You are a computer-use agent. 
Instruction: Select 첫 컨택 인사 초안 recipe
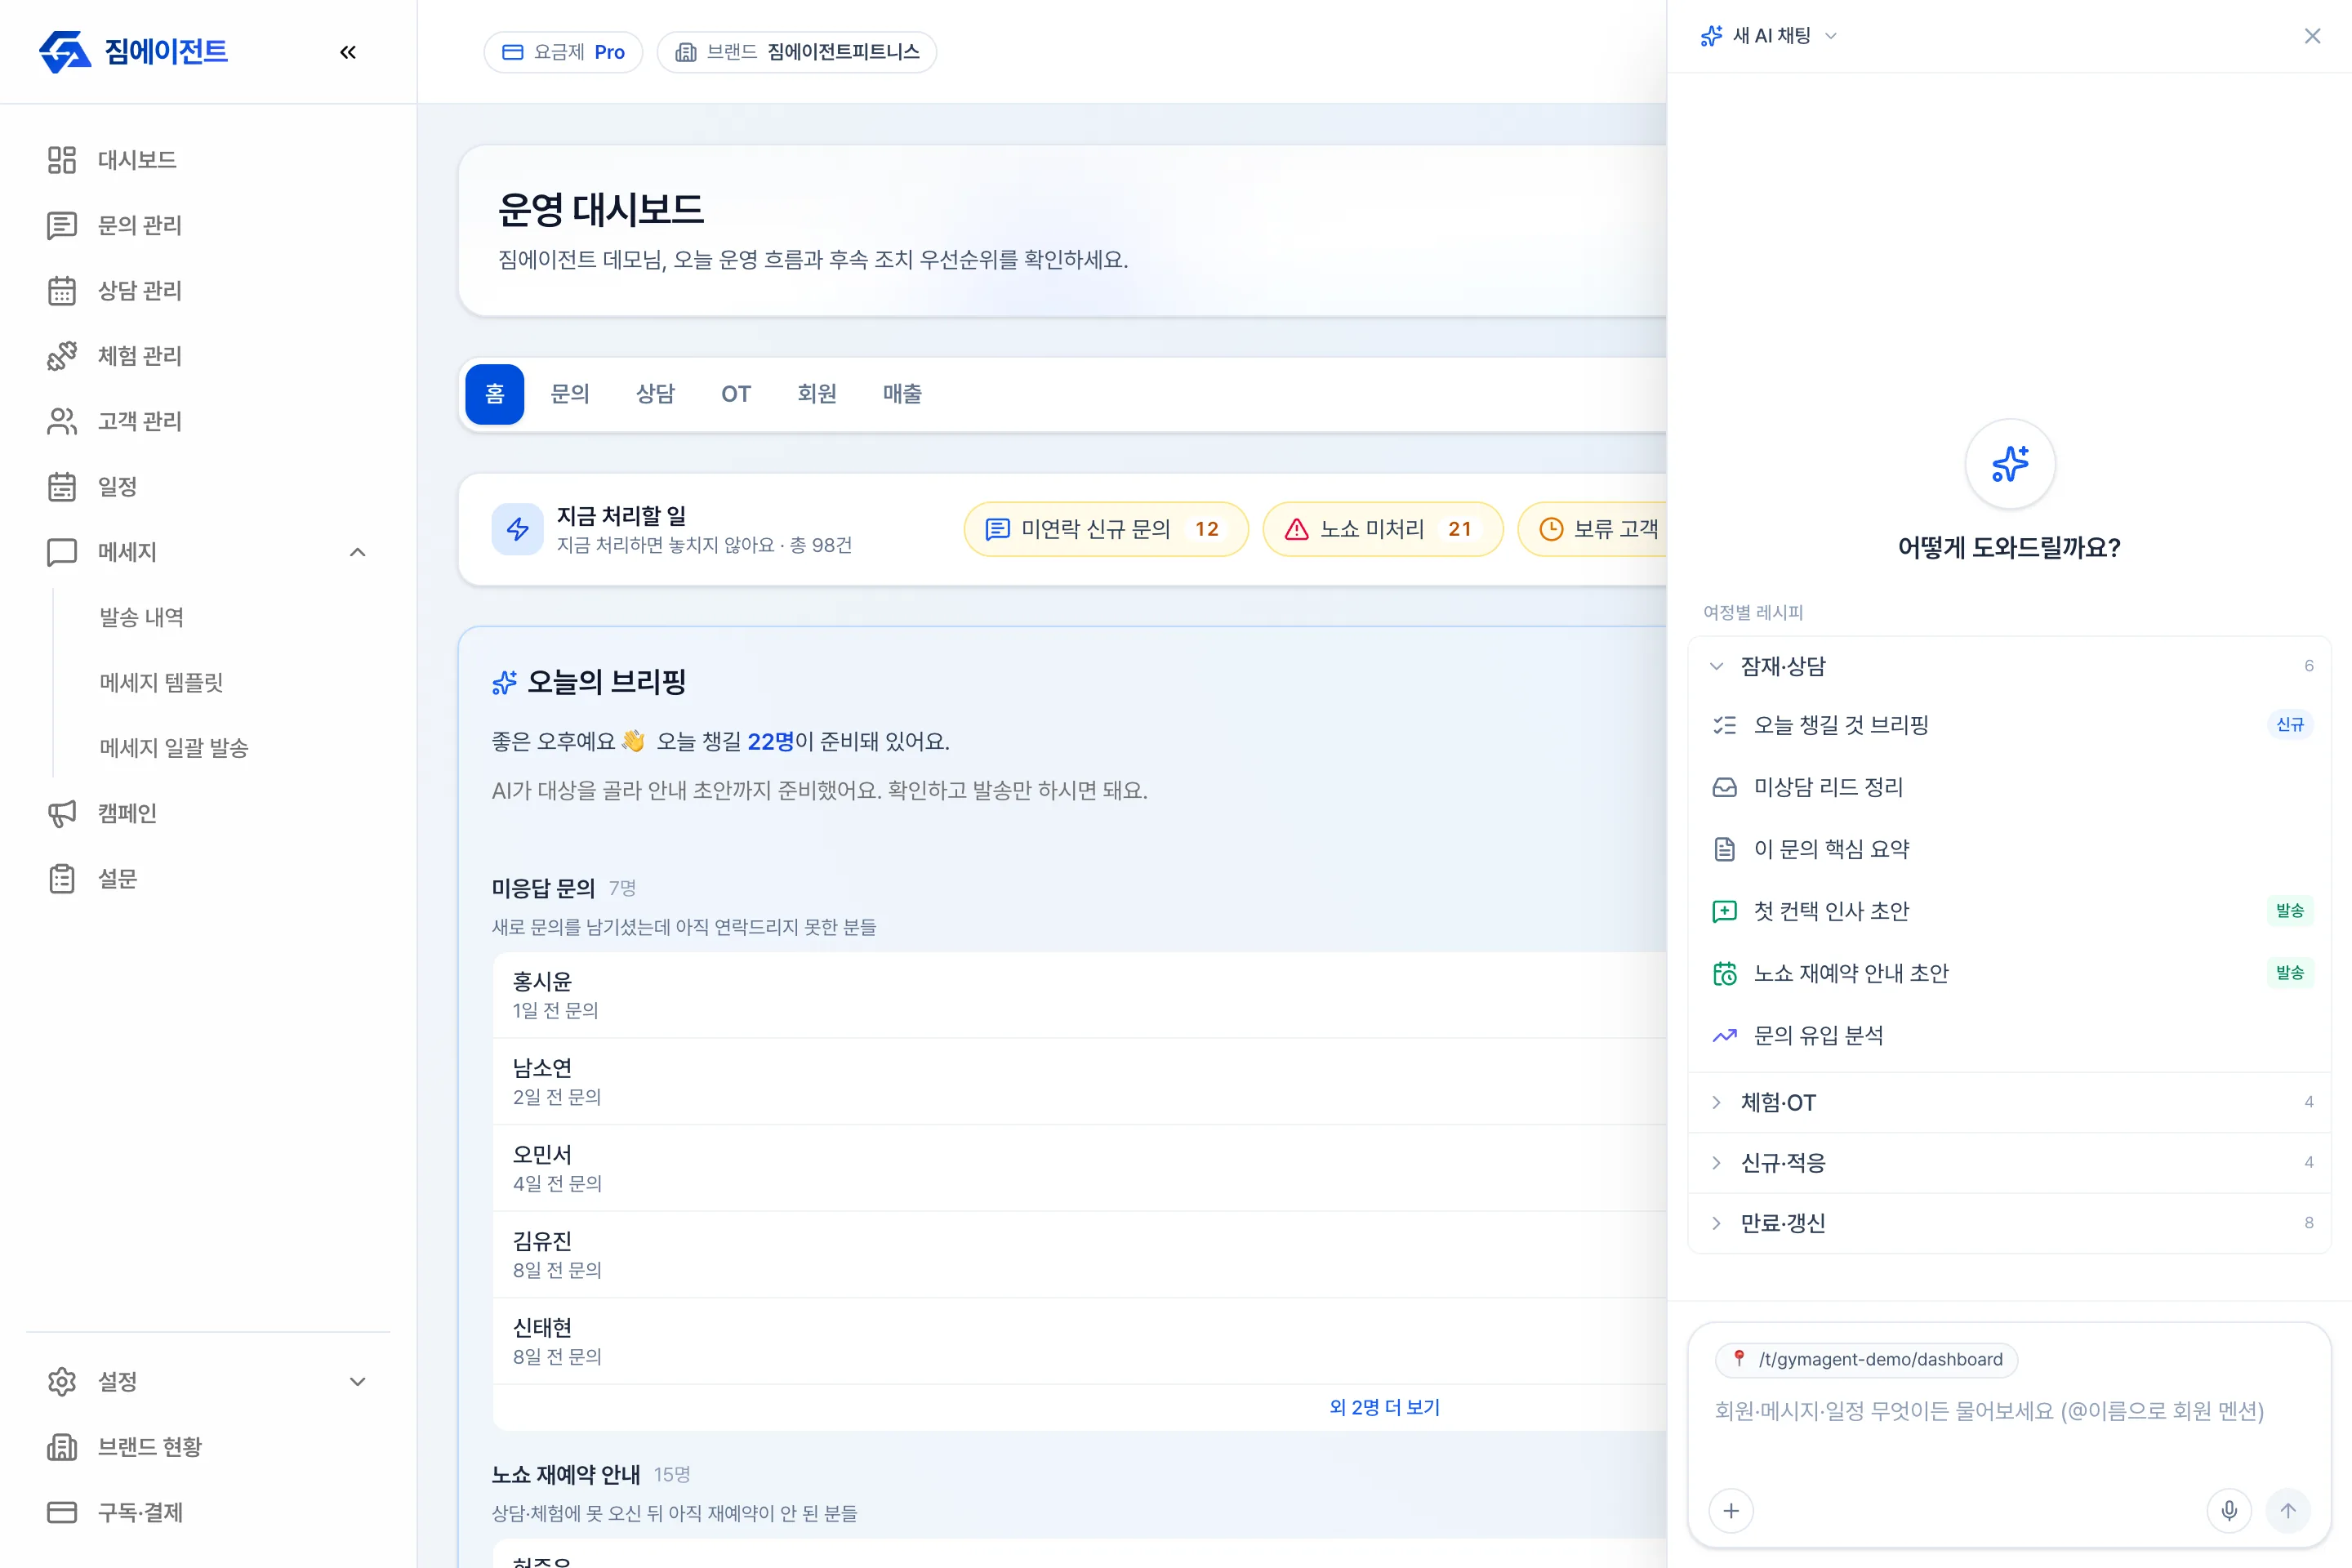pos(2010,911)
